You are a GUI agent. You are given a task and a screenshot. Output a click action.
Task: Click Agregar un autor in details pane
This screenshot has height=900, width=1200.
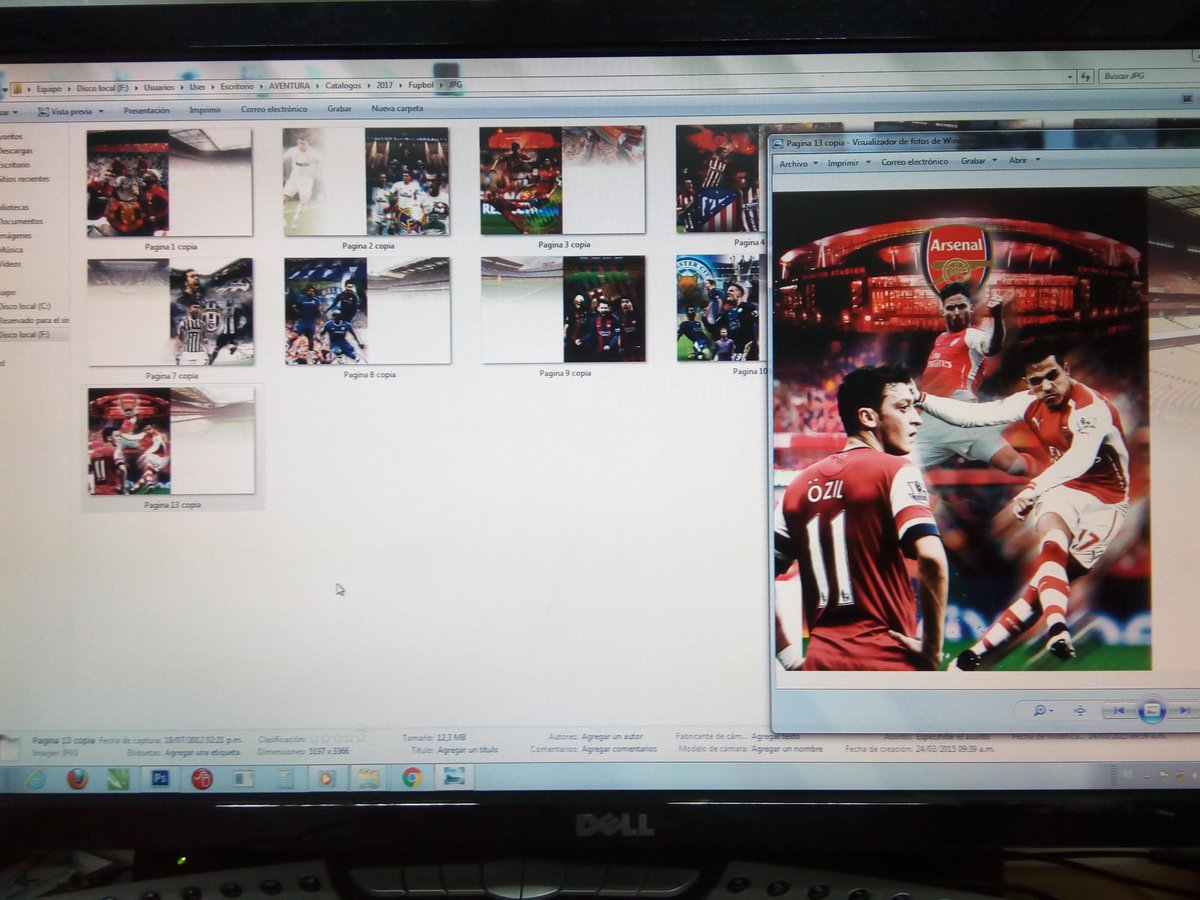[x=612, y=736]
